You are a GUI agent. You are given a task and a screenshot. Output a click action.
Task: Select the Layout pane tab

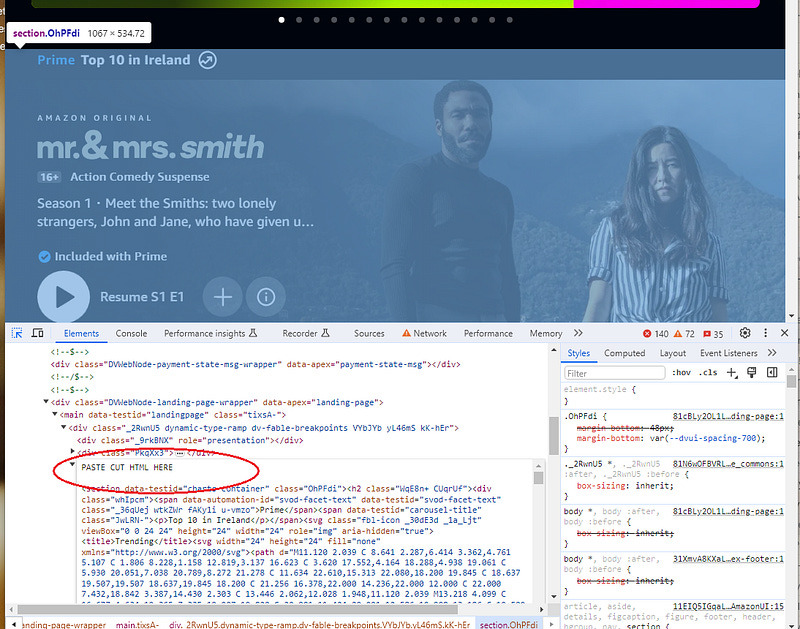[x=672, y=353]
